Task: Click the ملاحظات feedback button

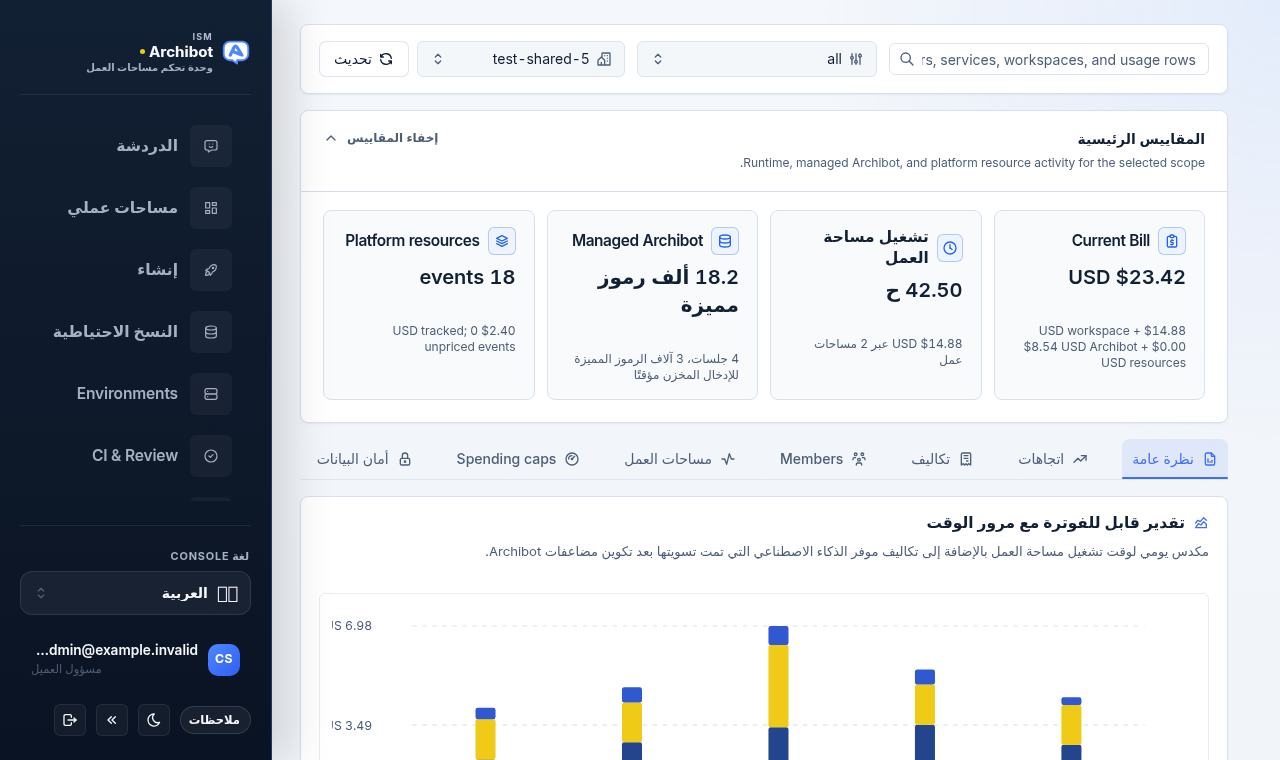Action: click(215, 720)
